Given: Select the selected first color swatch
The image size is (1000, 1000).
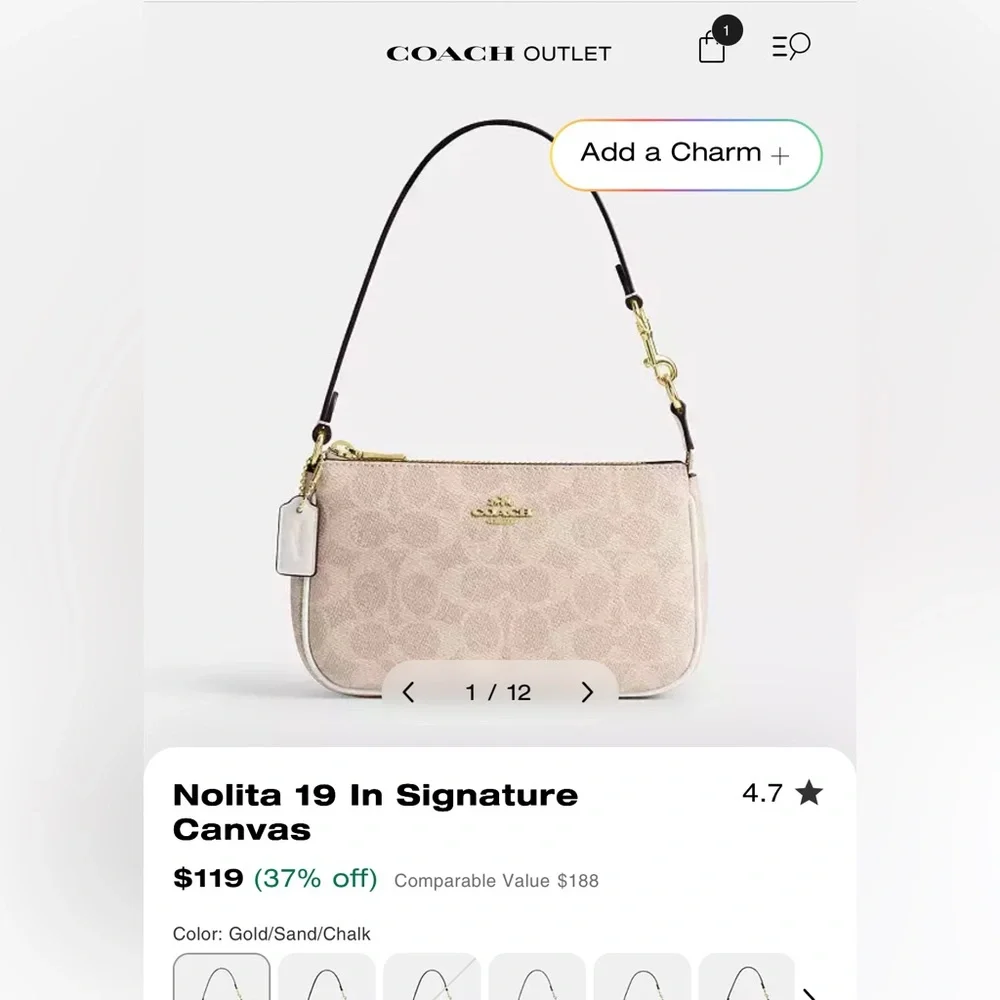Looking at the screenshot, I should click(x=221, y=976).
